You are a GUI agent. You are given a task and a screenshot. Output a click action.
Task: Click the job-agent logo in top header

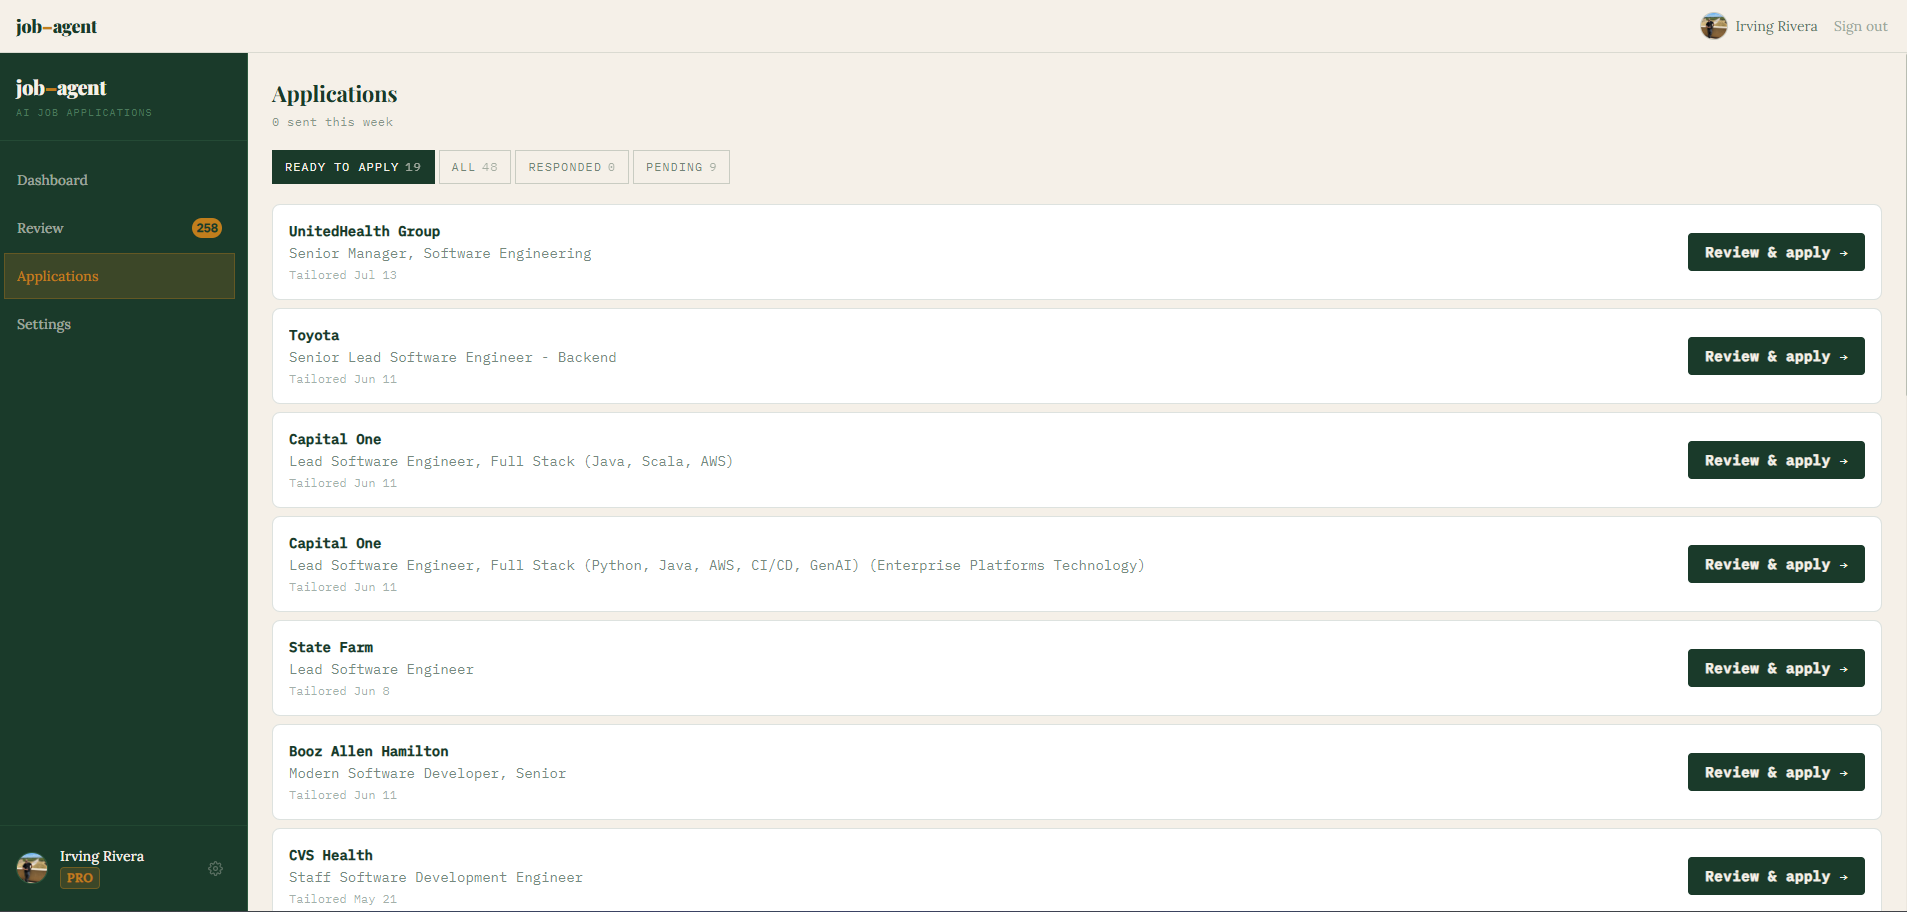(56, 26)
